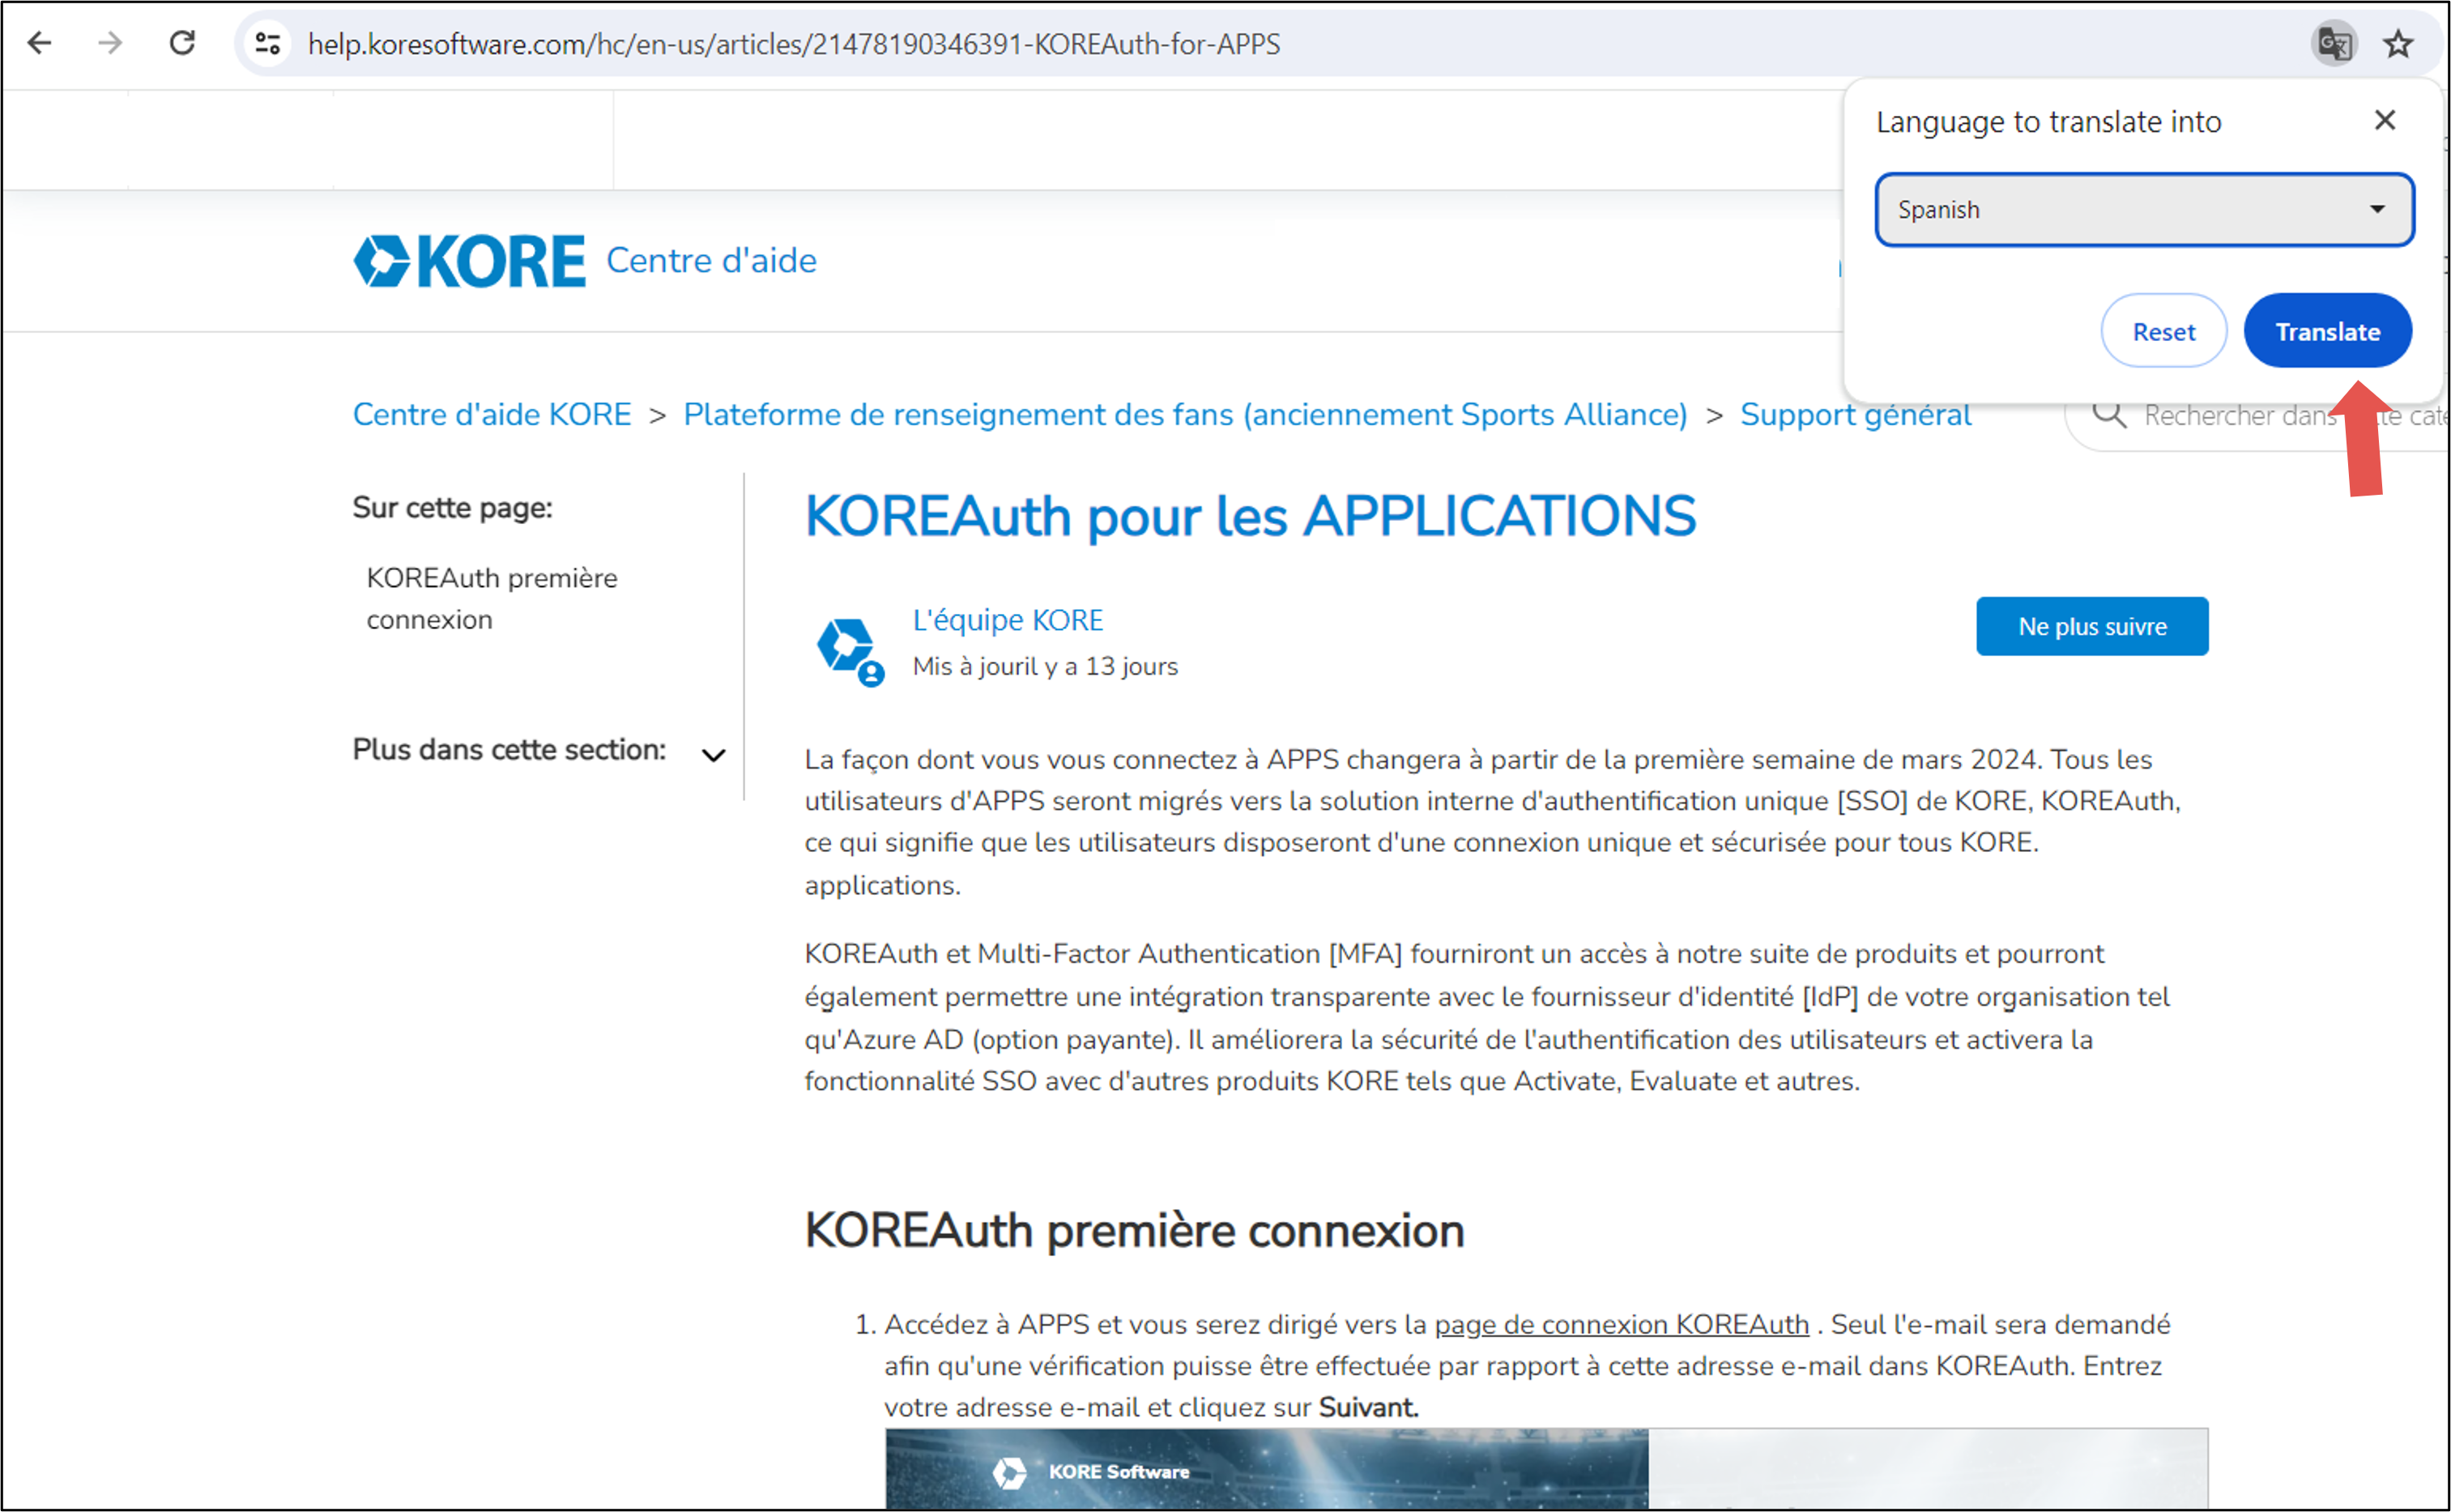
Task: Open site information icon in address bar
Action: [x=267, y=43]
